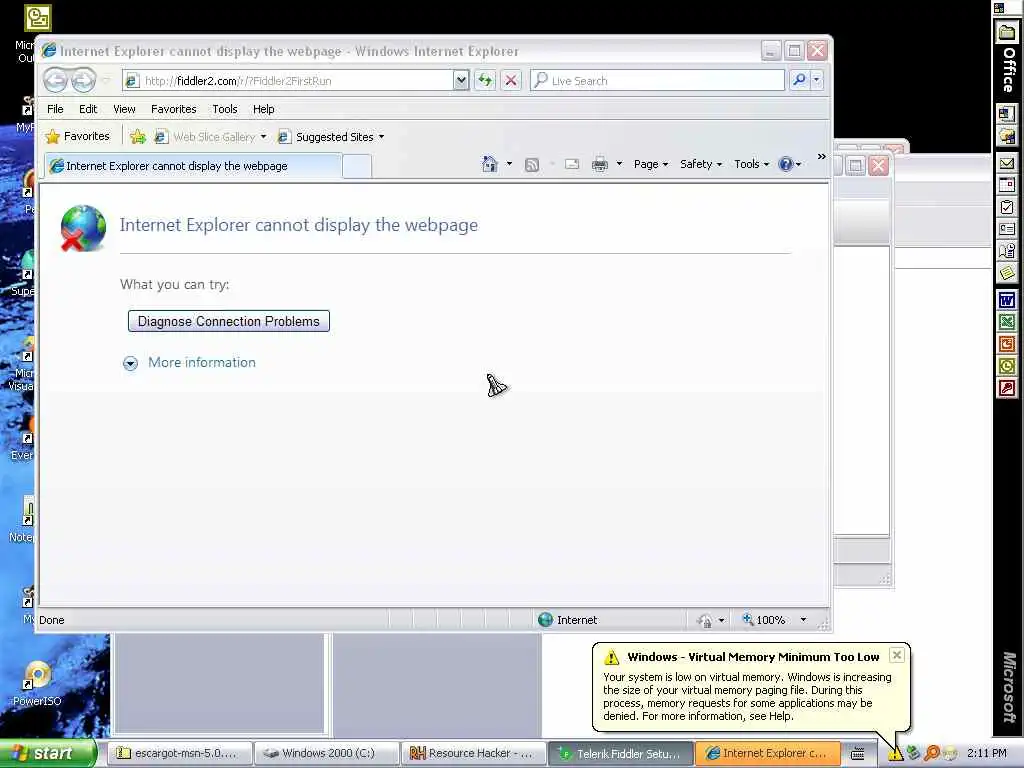Open a new blank tab
The image size is (1024, 768).
coord(357,167)
